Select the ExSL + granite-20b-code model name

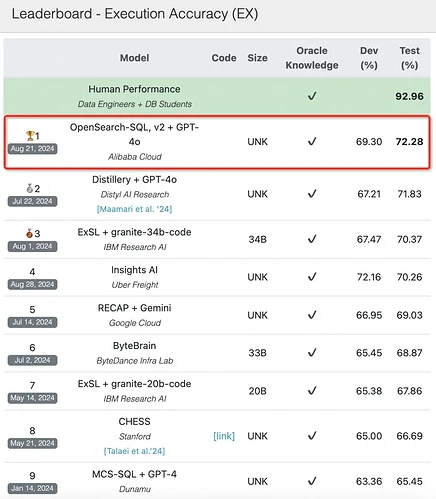[134, 384]
